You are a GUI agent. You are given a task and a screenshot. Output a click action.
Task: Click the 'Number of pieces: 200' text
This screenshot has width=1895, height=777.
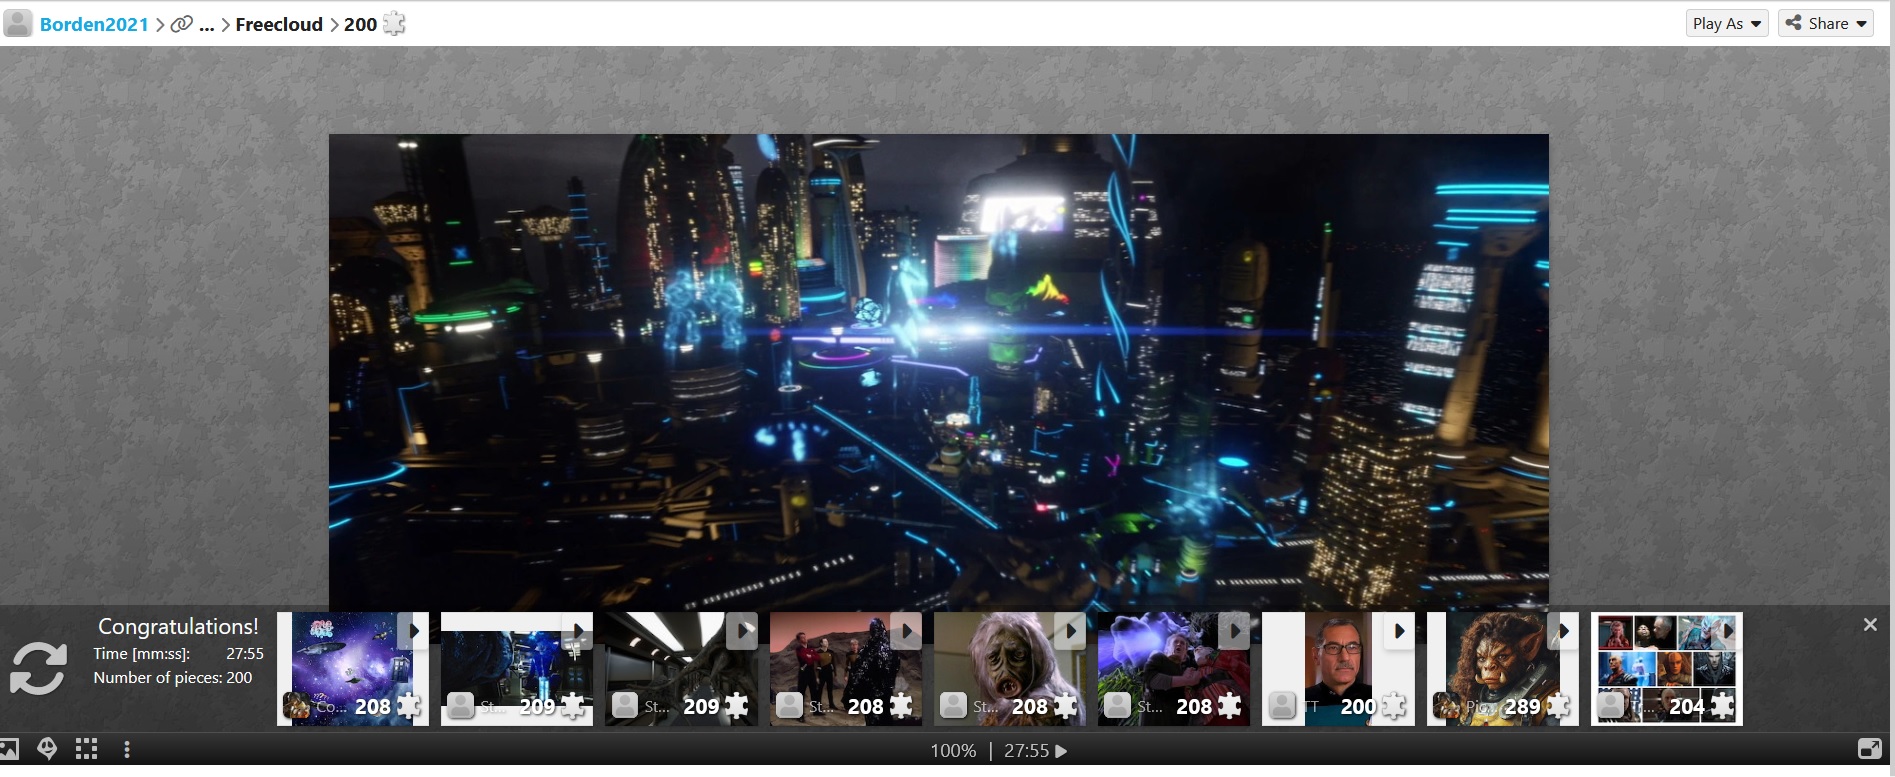tap(173, 678)
